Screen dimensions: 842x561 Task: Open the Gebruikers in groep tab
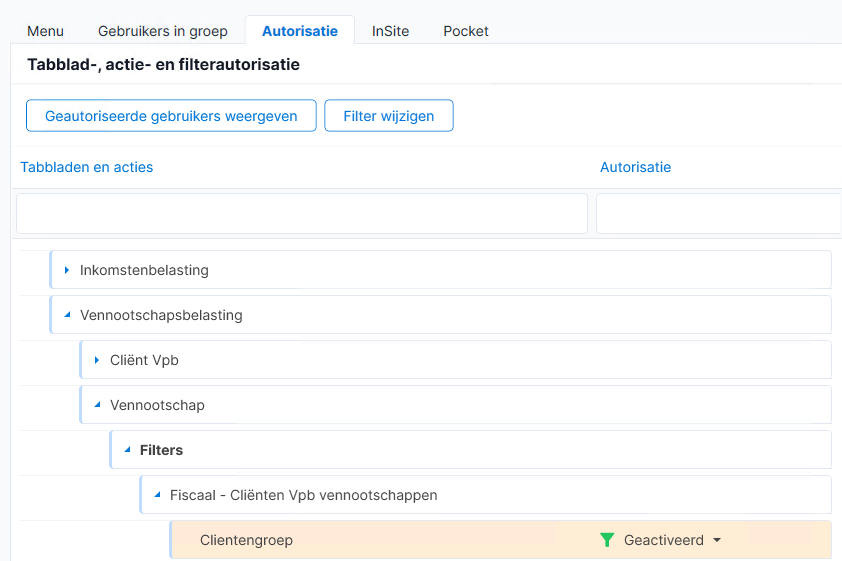163,31
